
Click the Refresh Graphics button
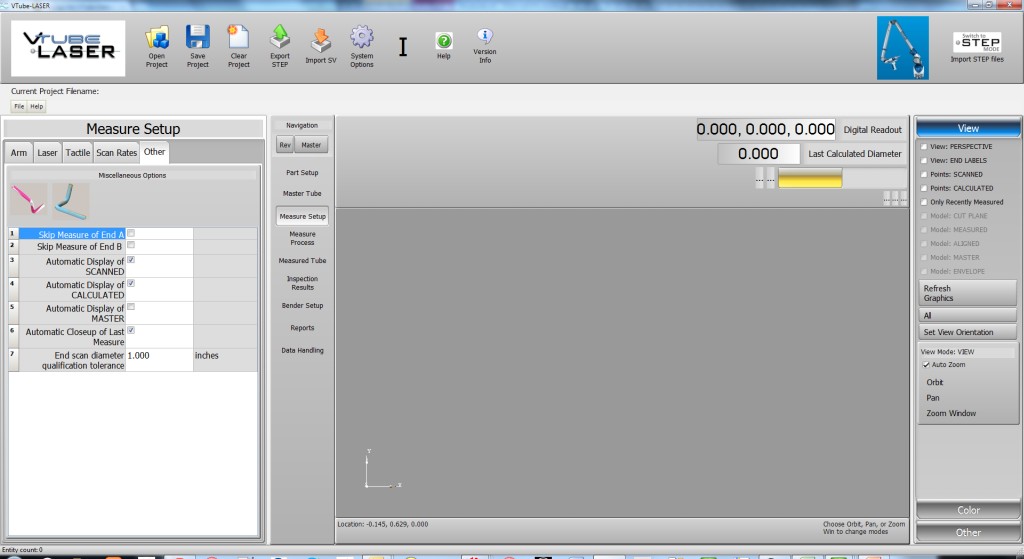[x=968, y=293]
